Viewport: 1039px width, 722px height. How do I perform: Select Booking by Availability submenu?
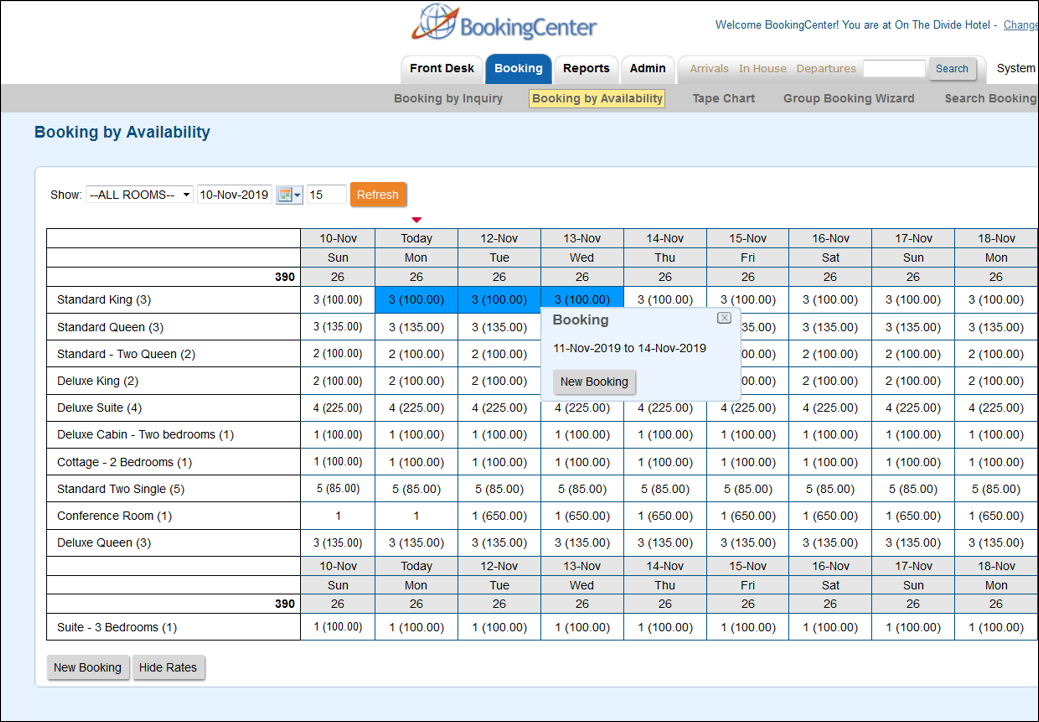click(597, 98)
